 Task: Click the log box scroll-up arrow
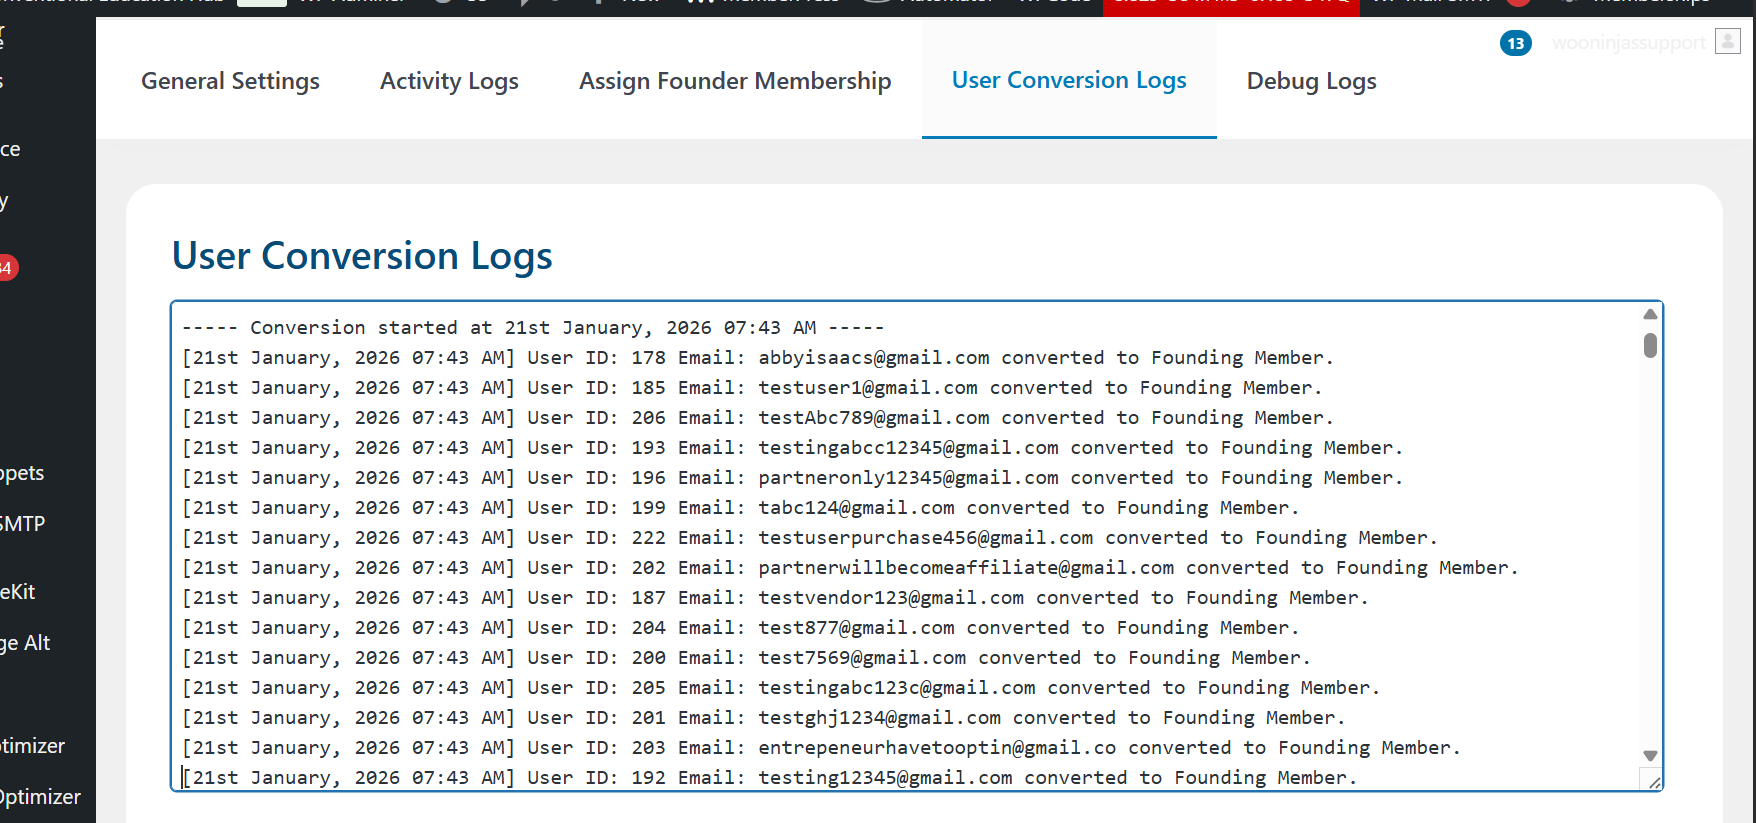click(x=1650, y=314)
